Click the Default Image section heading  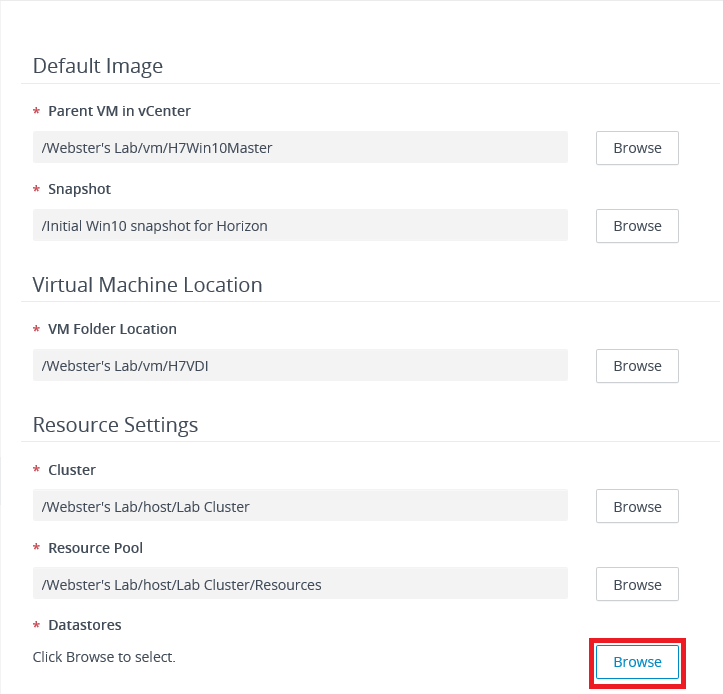pyautogui.click(x=98, y=66)
